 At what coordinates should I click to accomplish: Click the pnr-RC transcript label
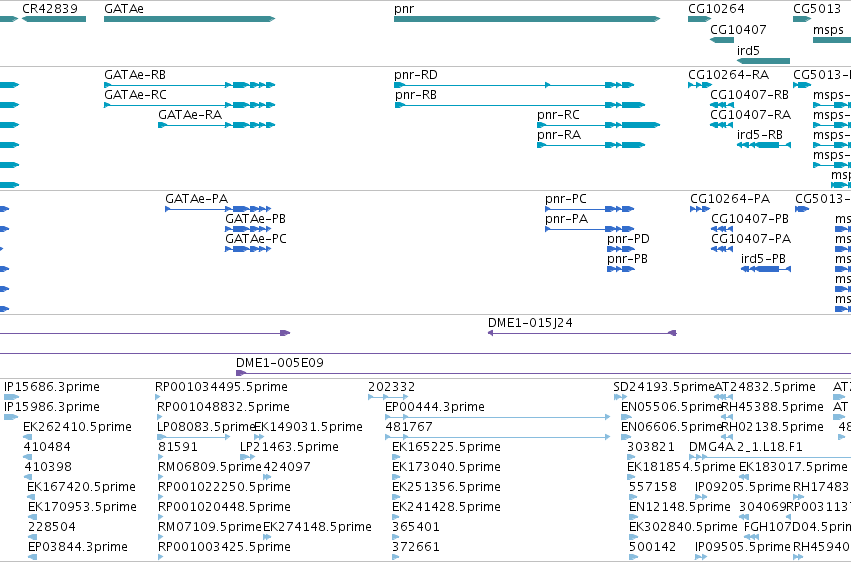tap(558, 115)
